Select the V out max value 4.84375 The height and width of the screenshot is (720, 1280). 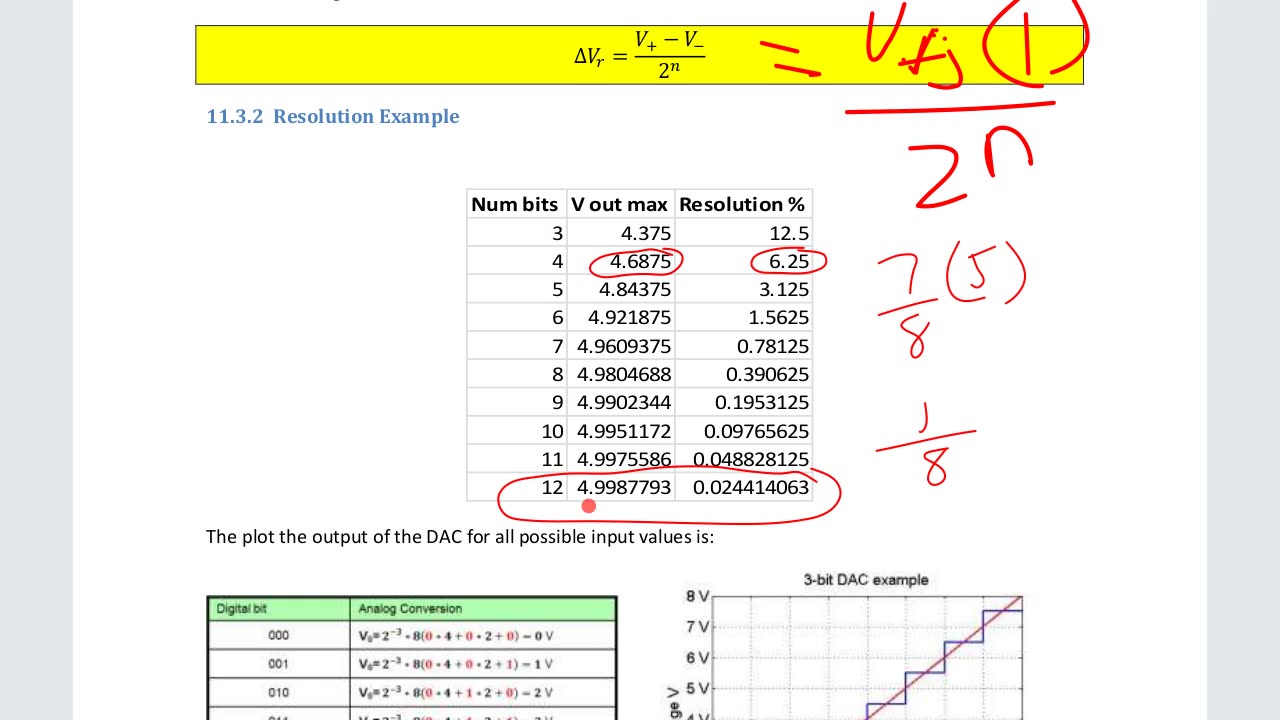click(x=635, y=289)
